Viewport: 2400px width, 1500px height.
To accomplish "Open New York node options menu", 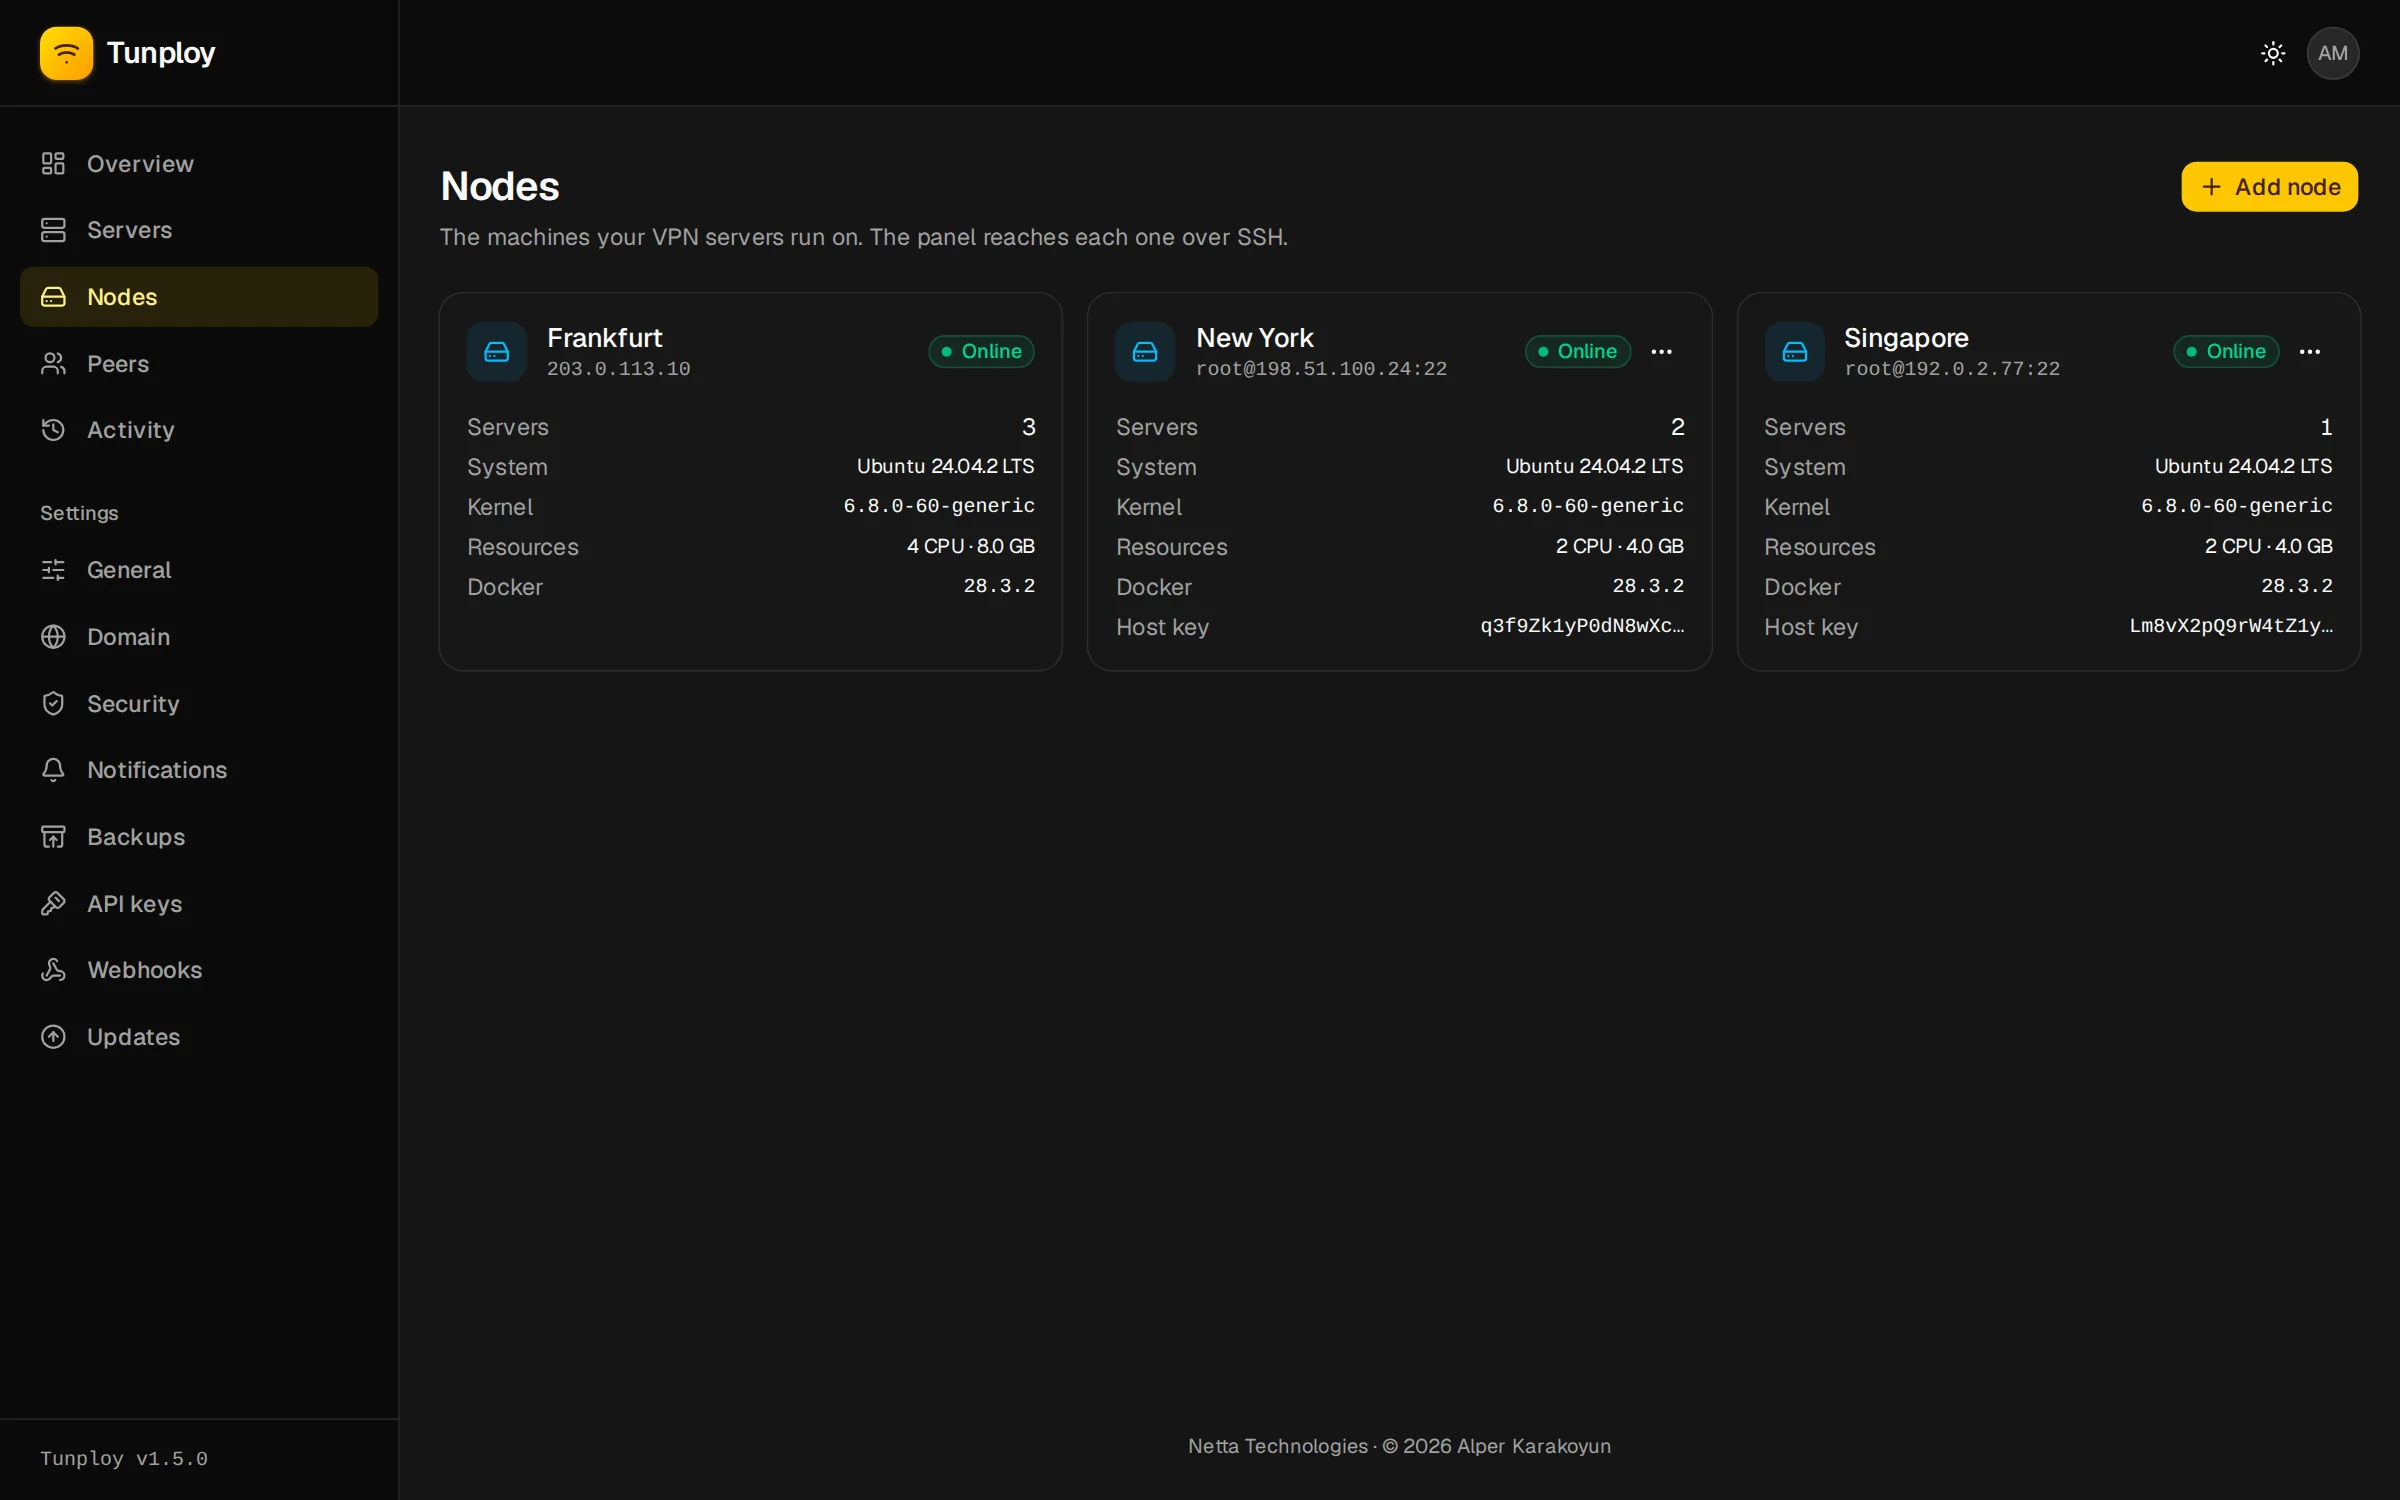I will coord(1662,352).
